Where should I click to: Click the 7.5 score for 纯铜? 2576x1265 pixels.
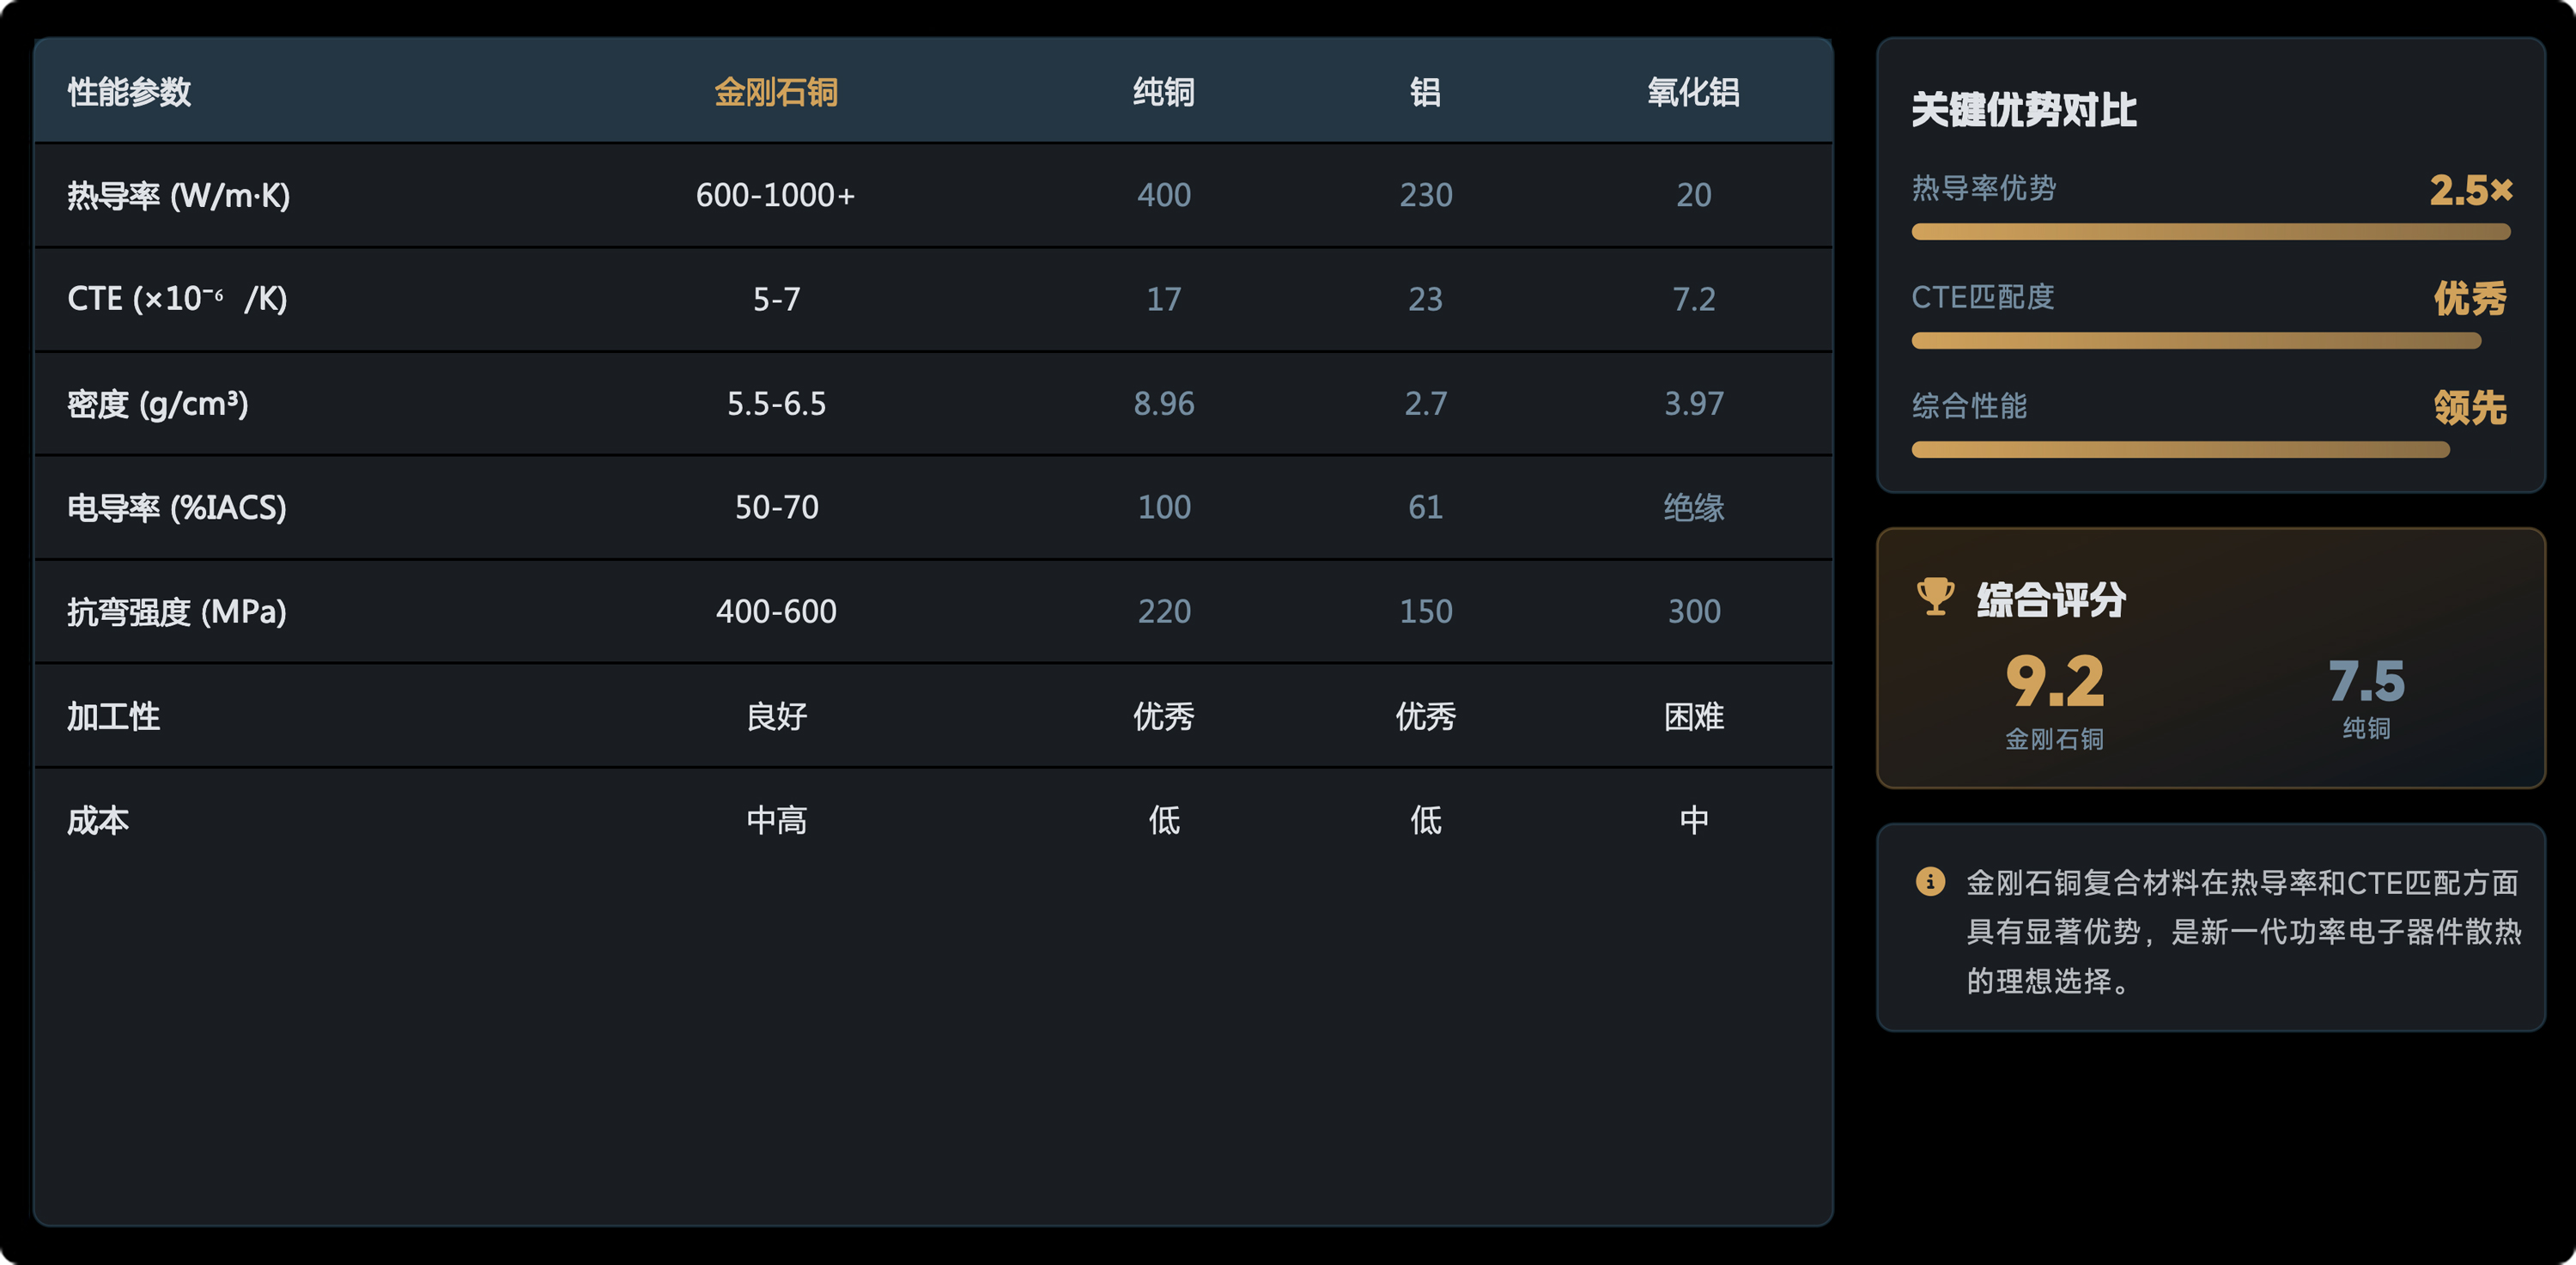coord(2366,682)
